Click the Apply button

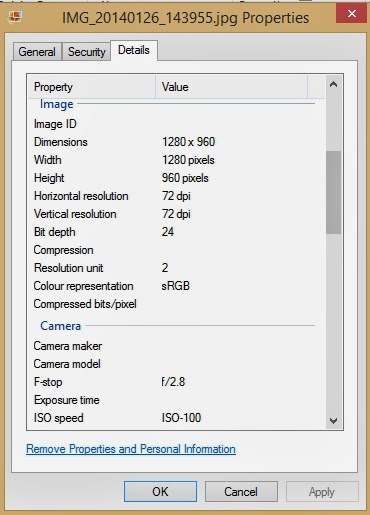(x=322, y=492)
